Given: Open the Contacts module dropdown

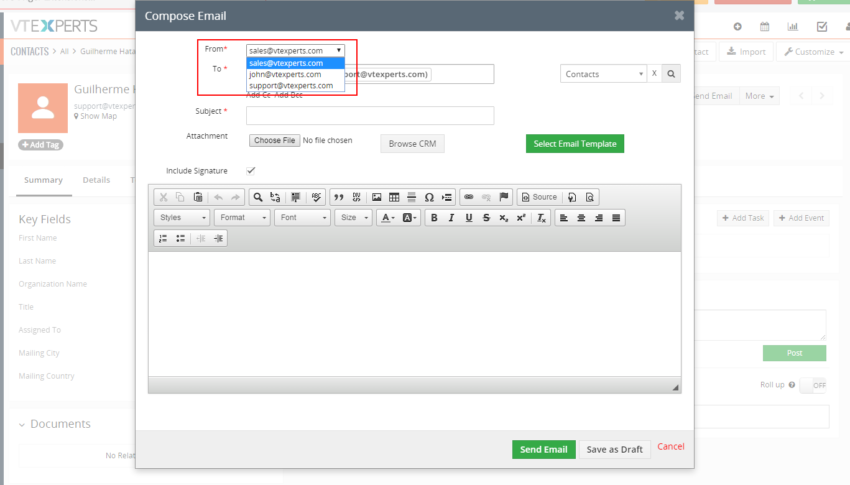Looking at the screenshot, I should (603, 74).
